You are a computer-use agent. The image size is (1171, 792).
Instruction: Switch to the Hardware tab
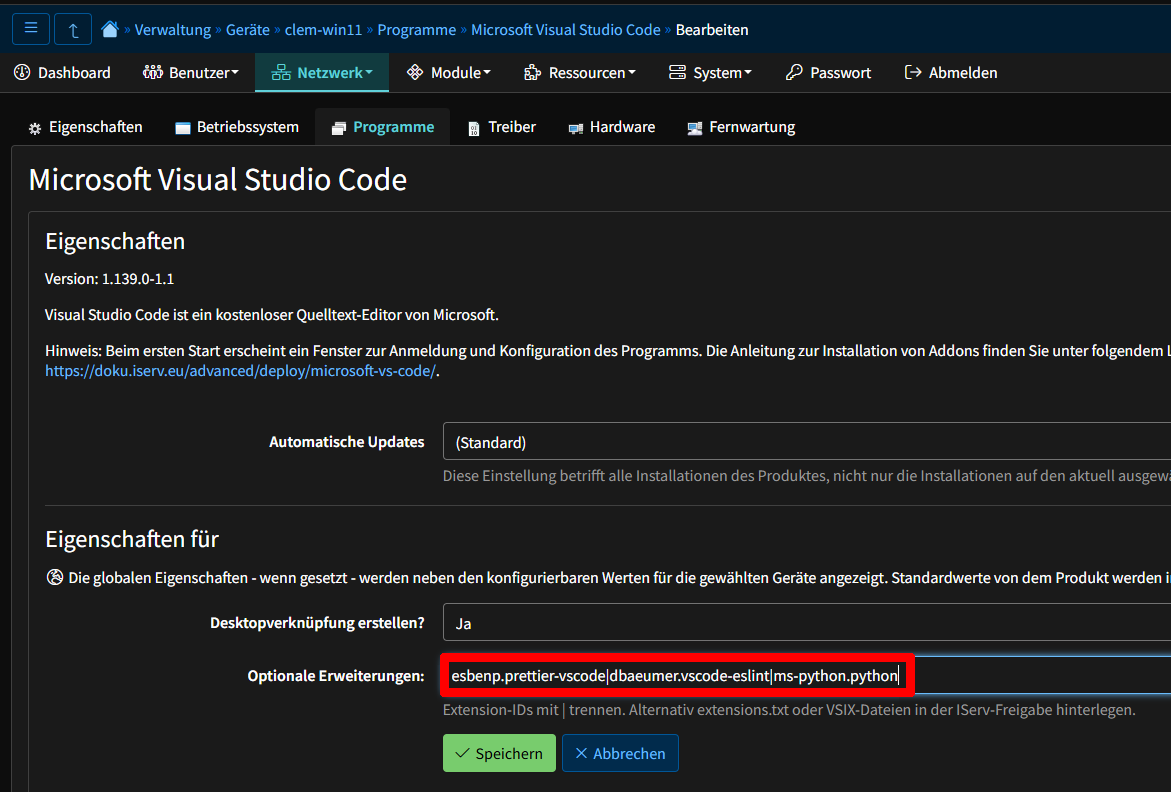(x=612, y=128)
